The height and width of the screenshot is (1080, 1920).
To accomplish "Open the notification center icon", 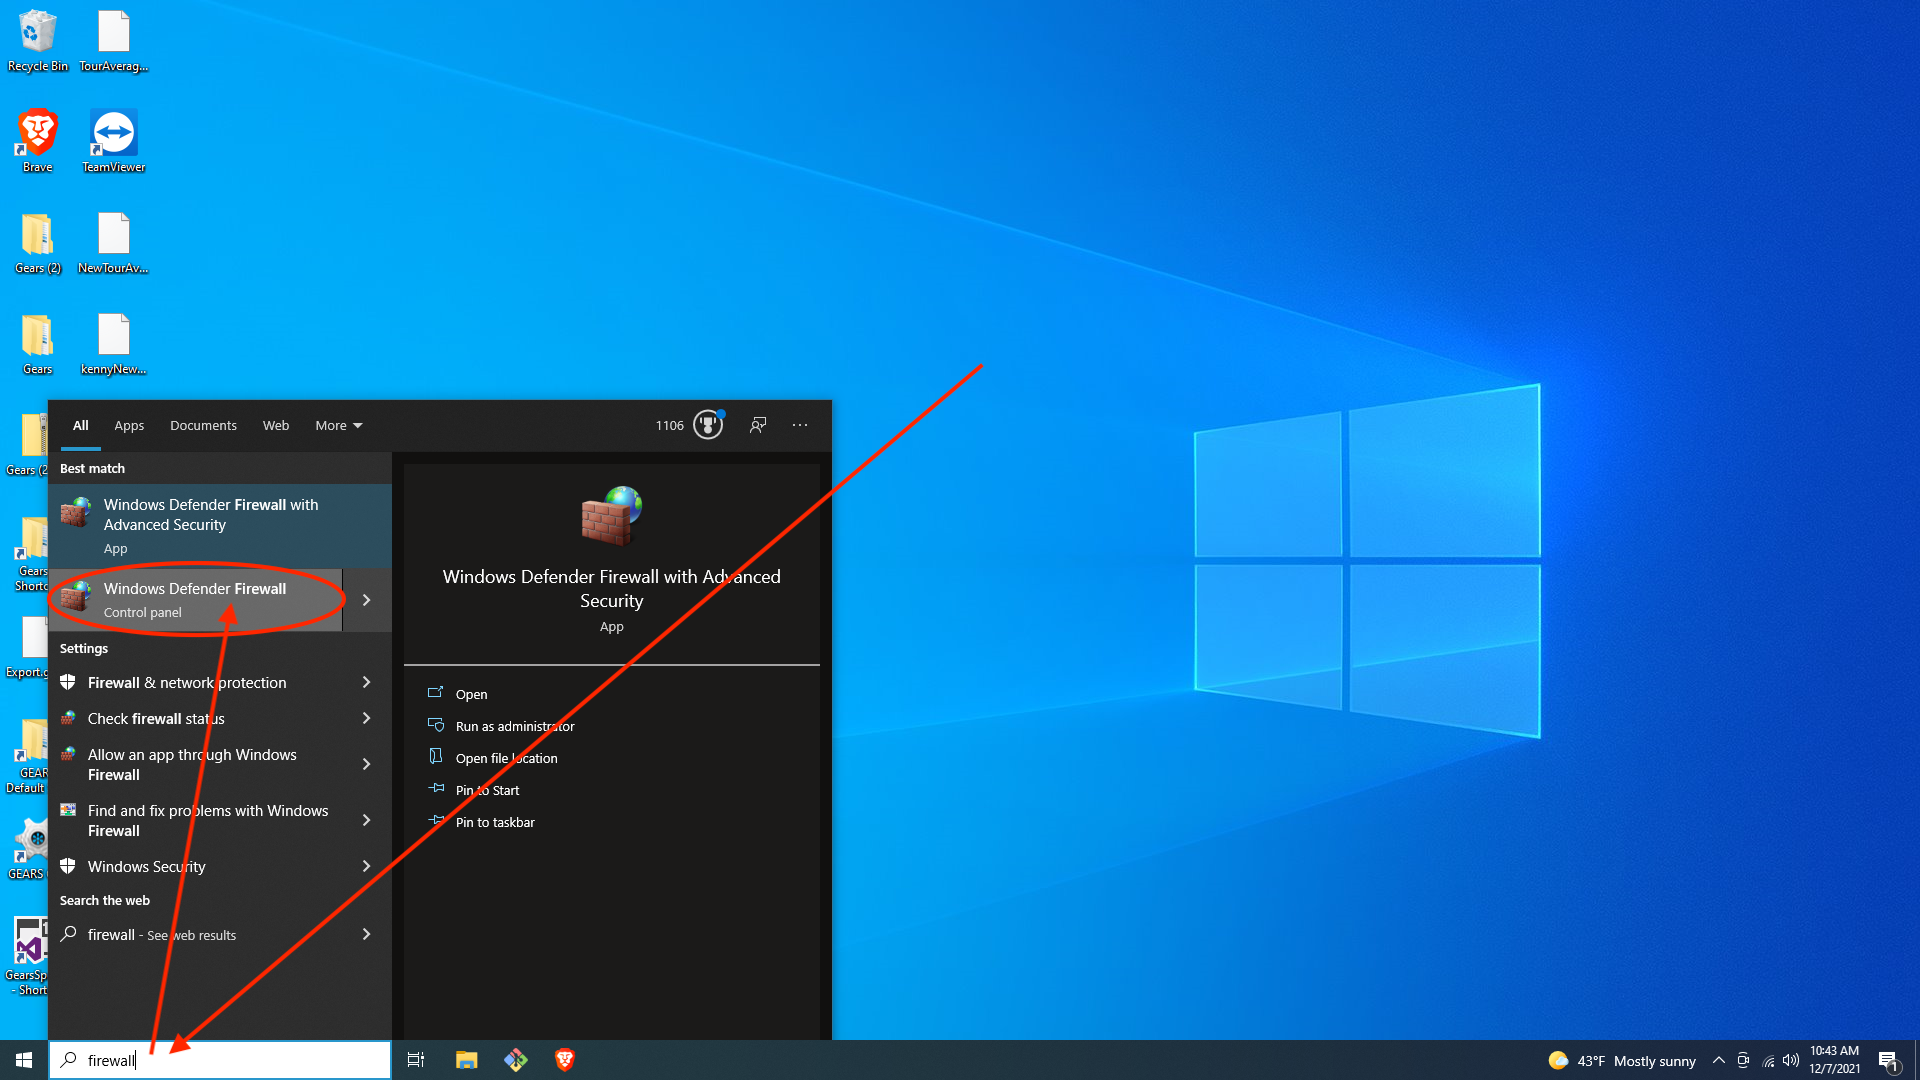I will [1888, 1061].
